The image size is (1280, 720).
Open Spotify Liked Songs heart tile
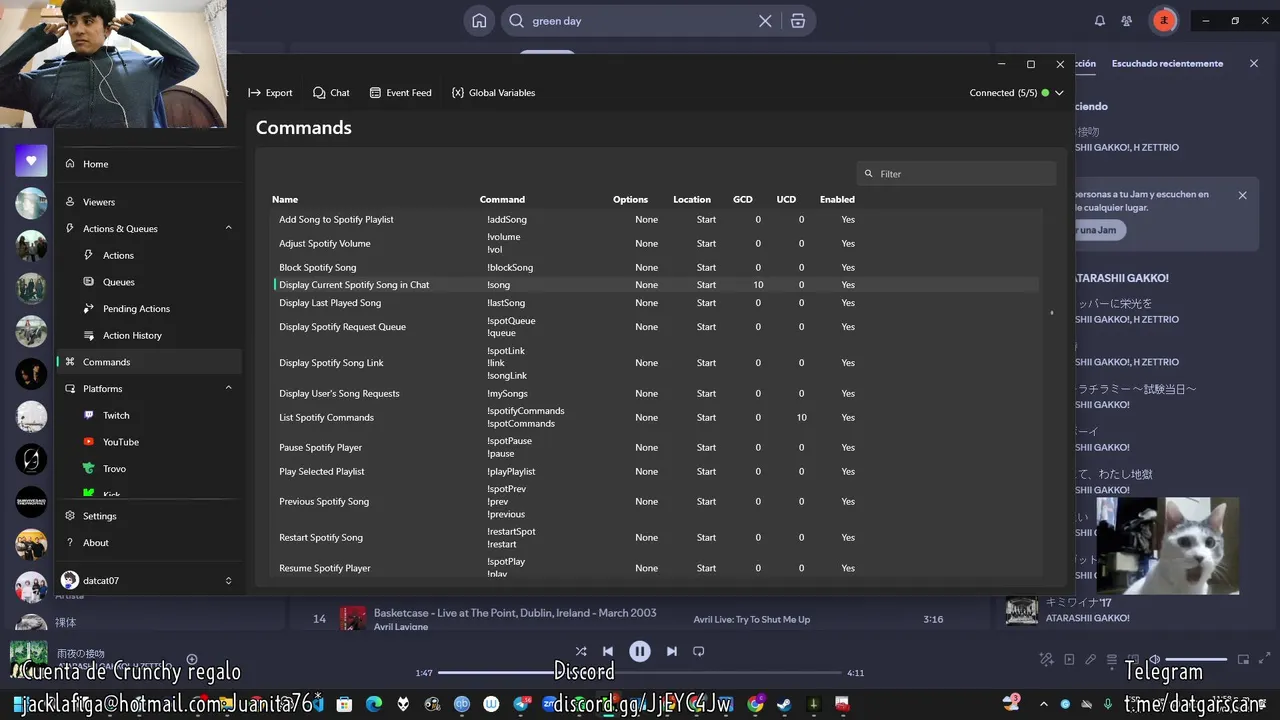[x=31, y=160]
